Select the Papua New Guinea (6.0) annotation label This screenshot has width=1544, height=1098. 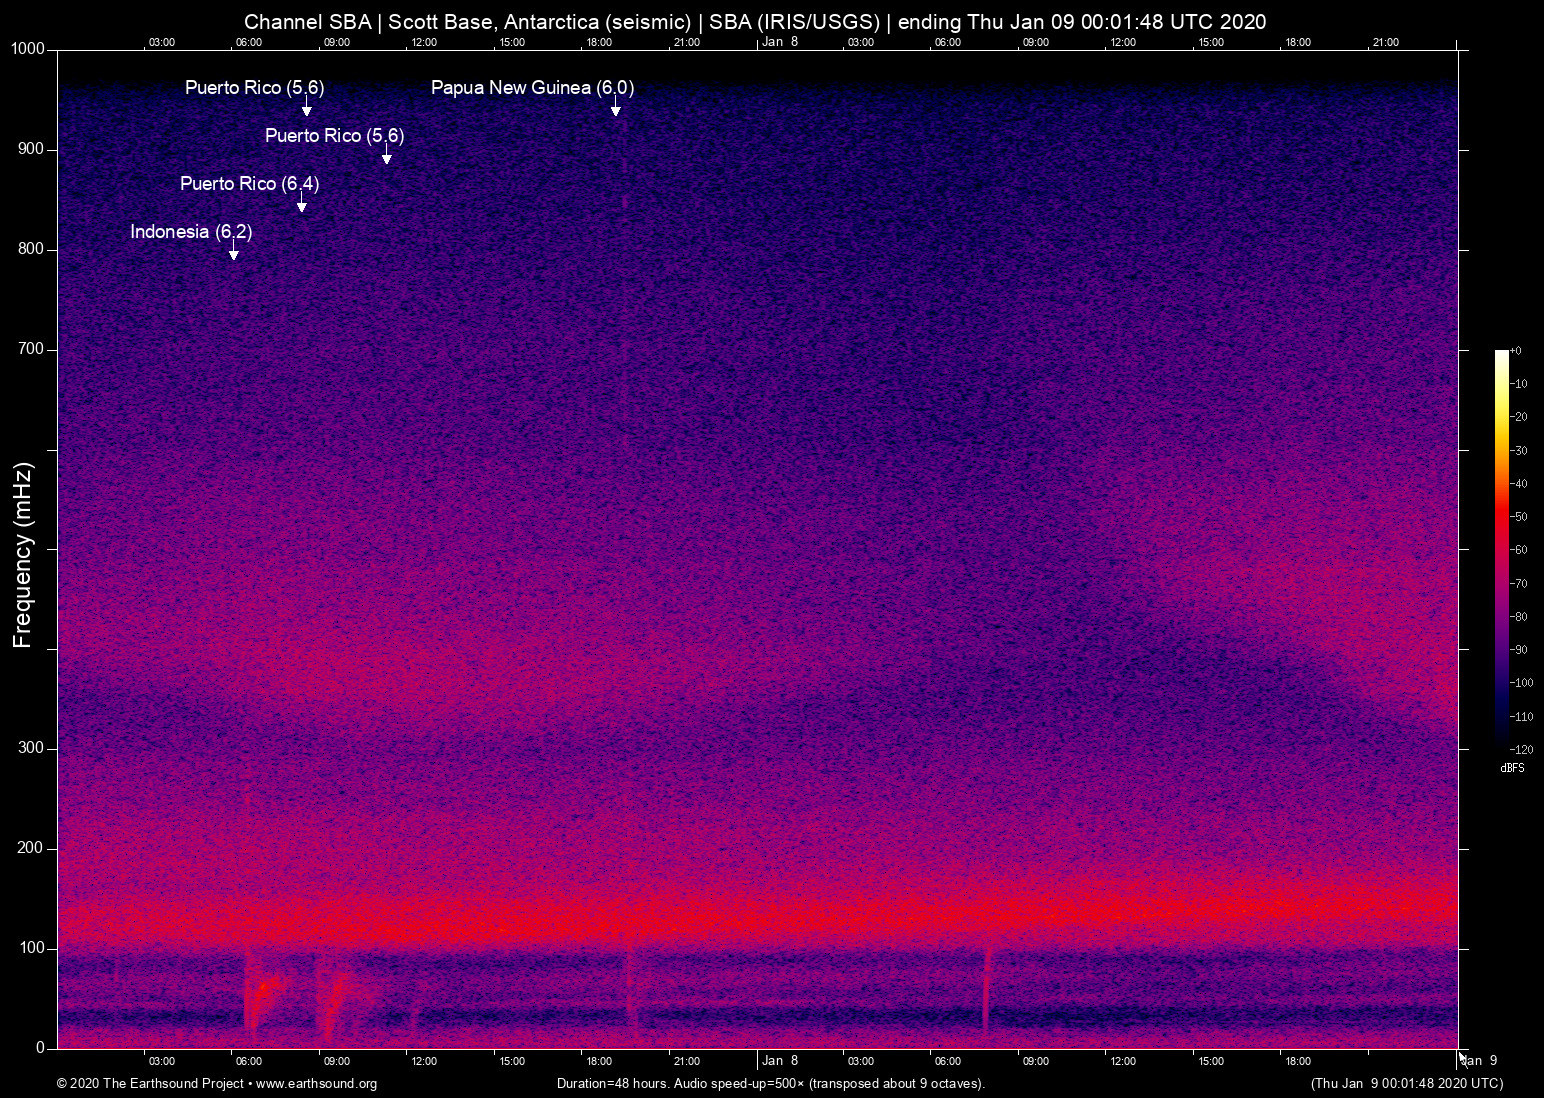point(532,88)
